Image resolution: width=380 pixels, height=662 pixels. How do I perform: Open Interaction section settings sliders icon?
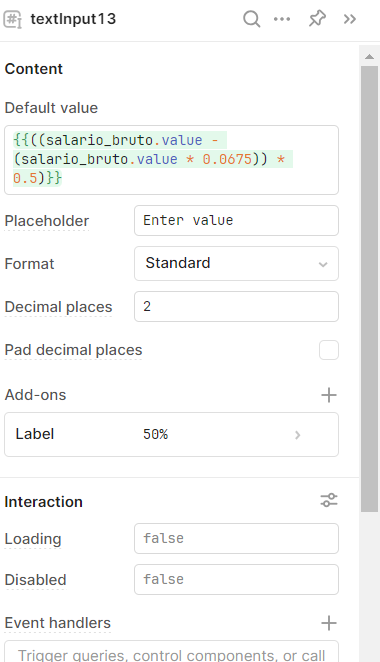[329, 500]
